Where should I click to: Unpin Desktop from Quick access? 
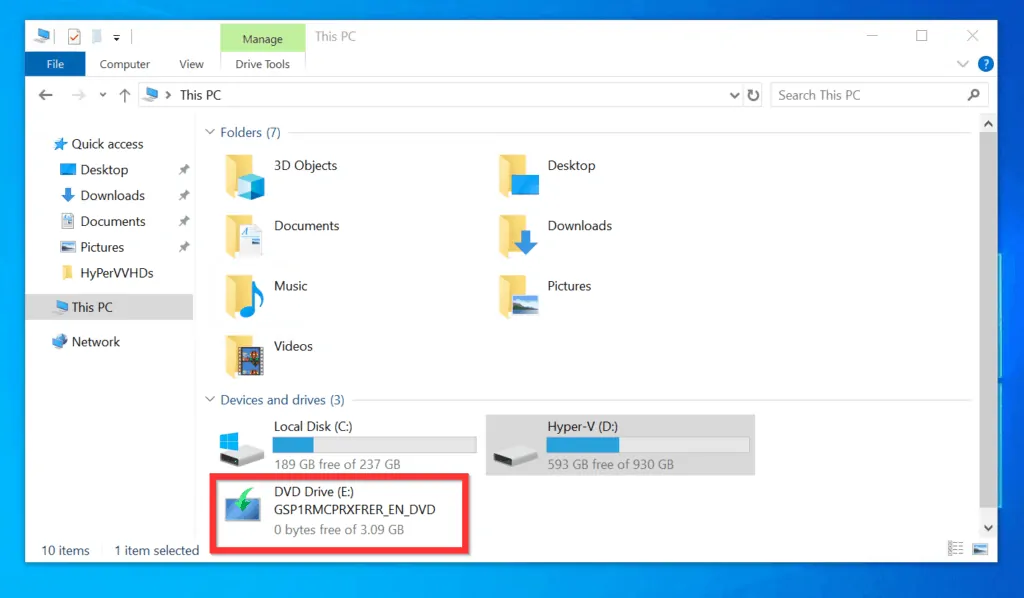pos(184,170)
